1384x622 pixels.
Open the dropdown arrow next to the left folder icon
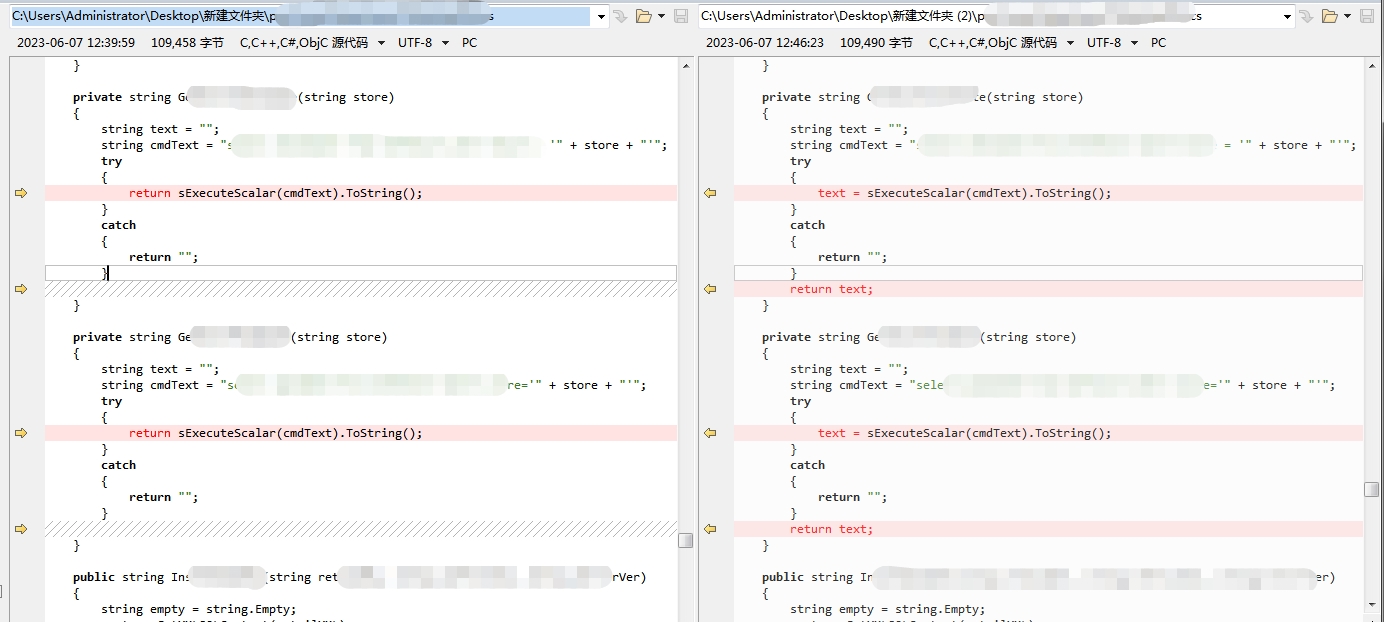point(661,15)
